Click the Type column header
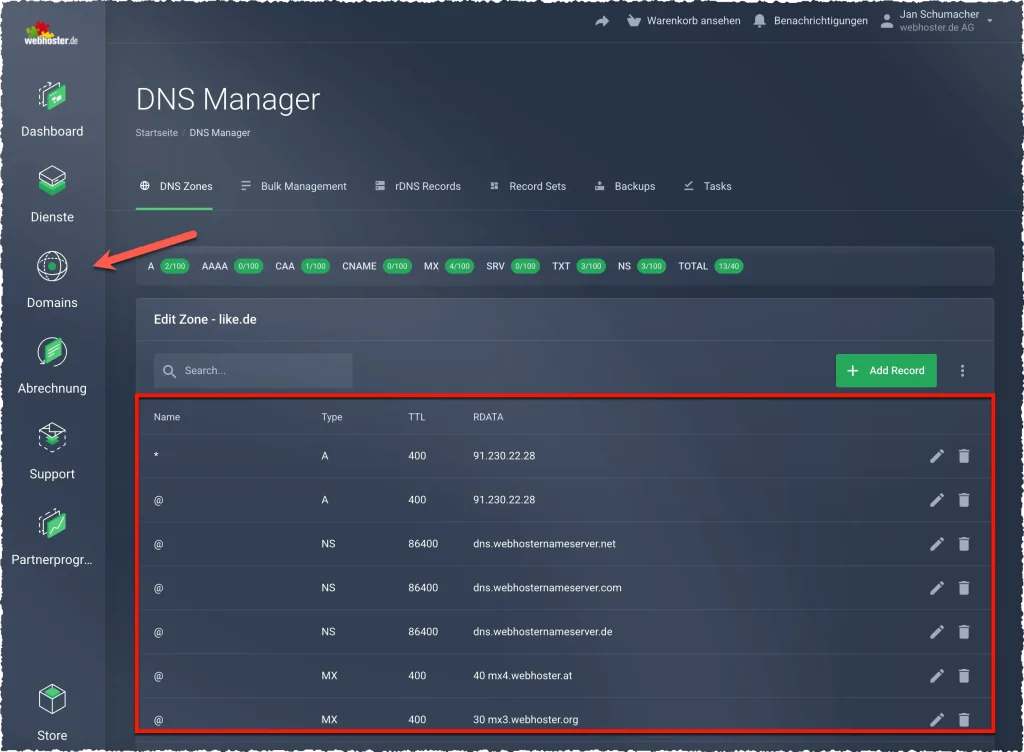The height and width of the screenshot is (752, 1024). (x=331, y=417)
